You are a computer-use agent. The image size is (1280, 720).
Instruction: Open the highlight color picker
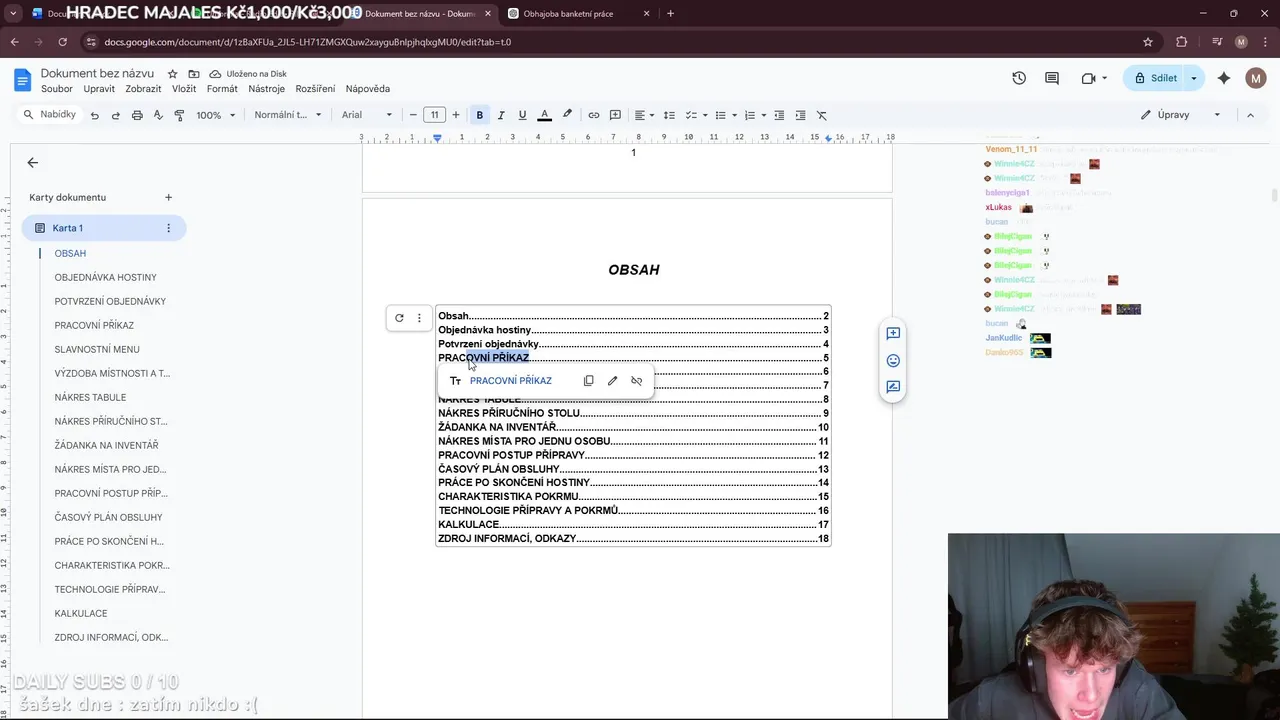coord(567,115)
